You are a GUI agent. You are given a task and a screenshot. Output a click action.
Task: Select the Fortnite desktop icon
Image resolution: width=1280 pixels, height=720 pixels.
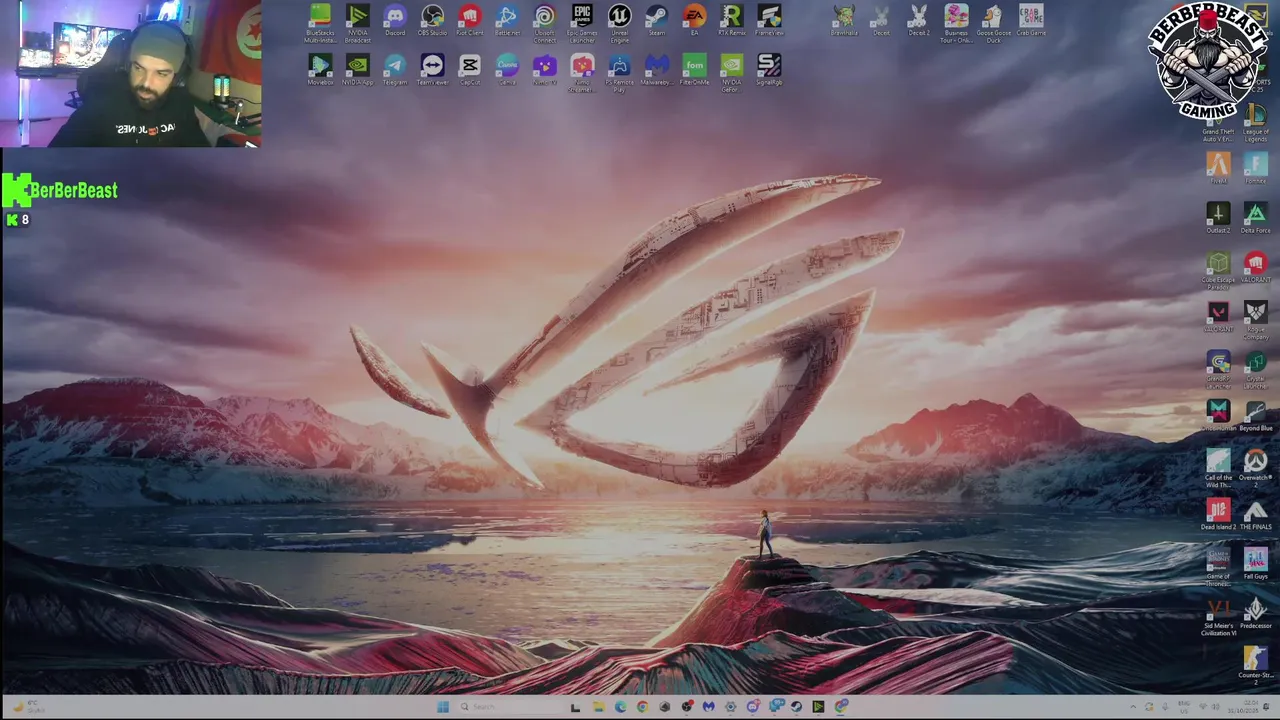pyautogui.click(x=1256, y=168)
